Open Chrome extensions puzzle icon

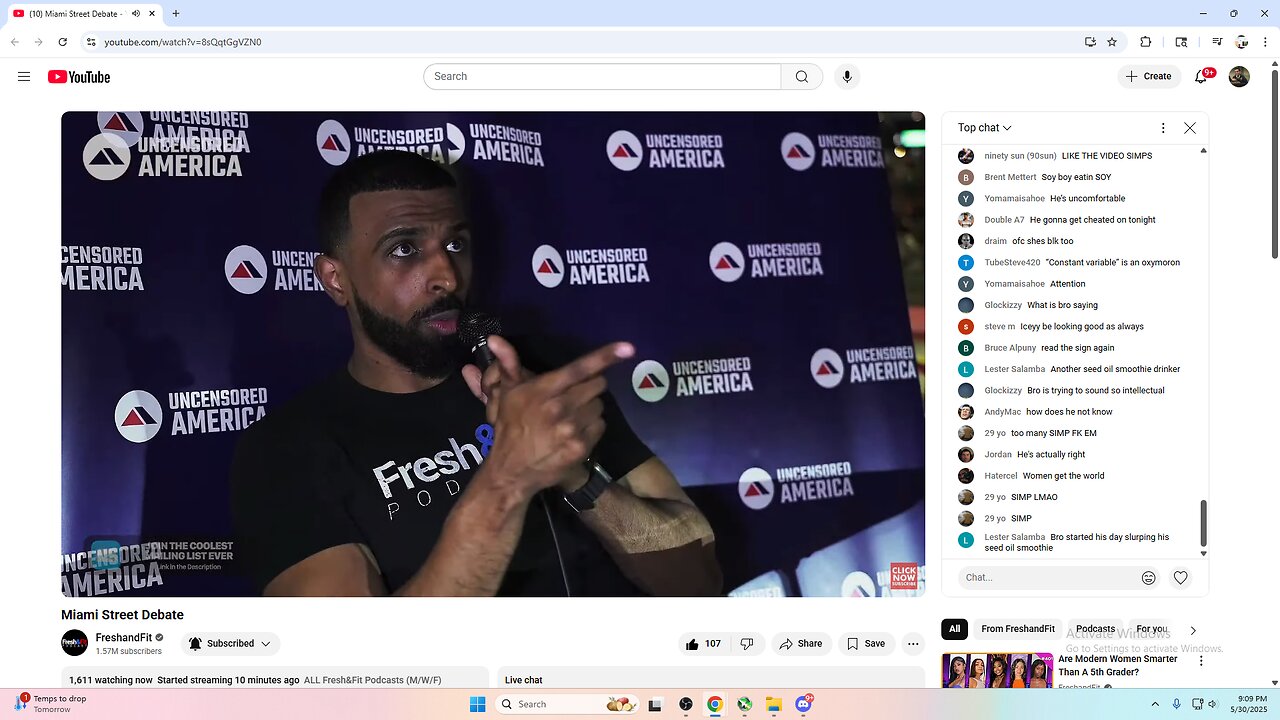[x=1146, y=42]
